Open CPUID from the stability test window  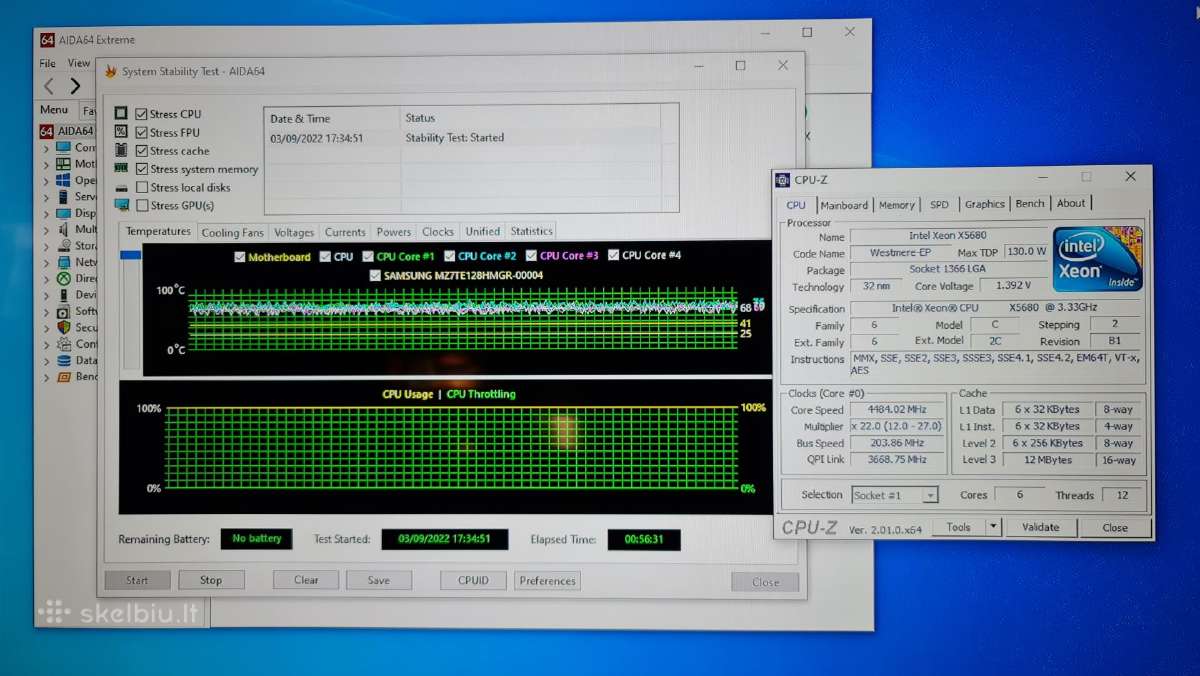473,580
